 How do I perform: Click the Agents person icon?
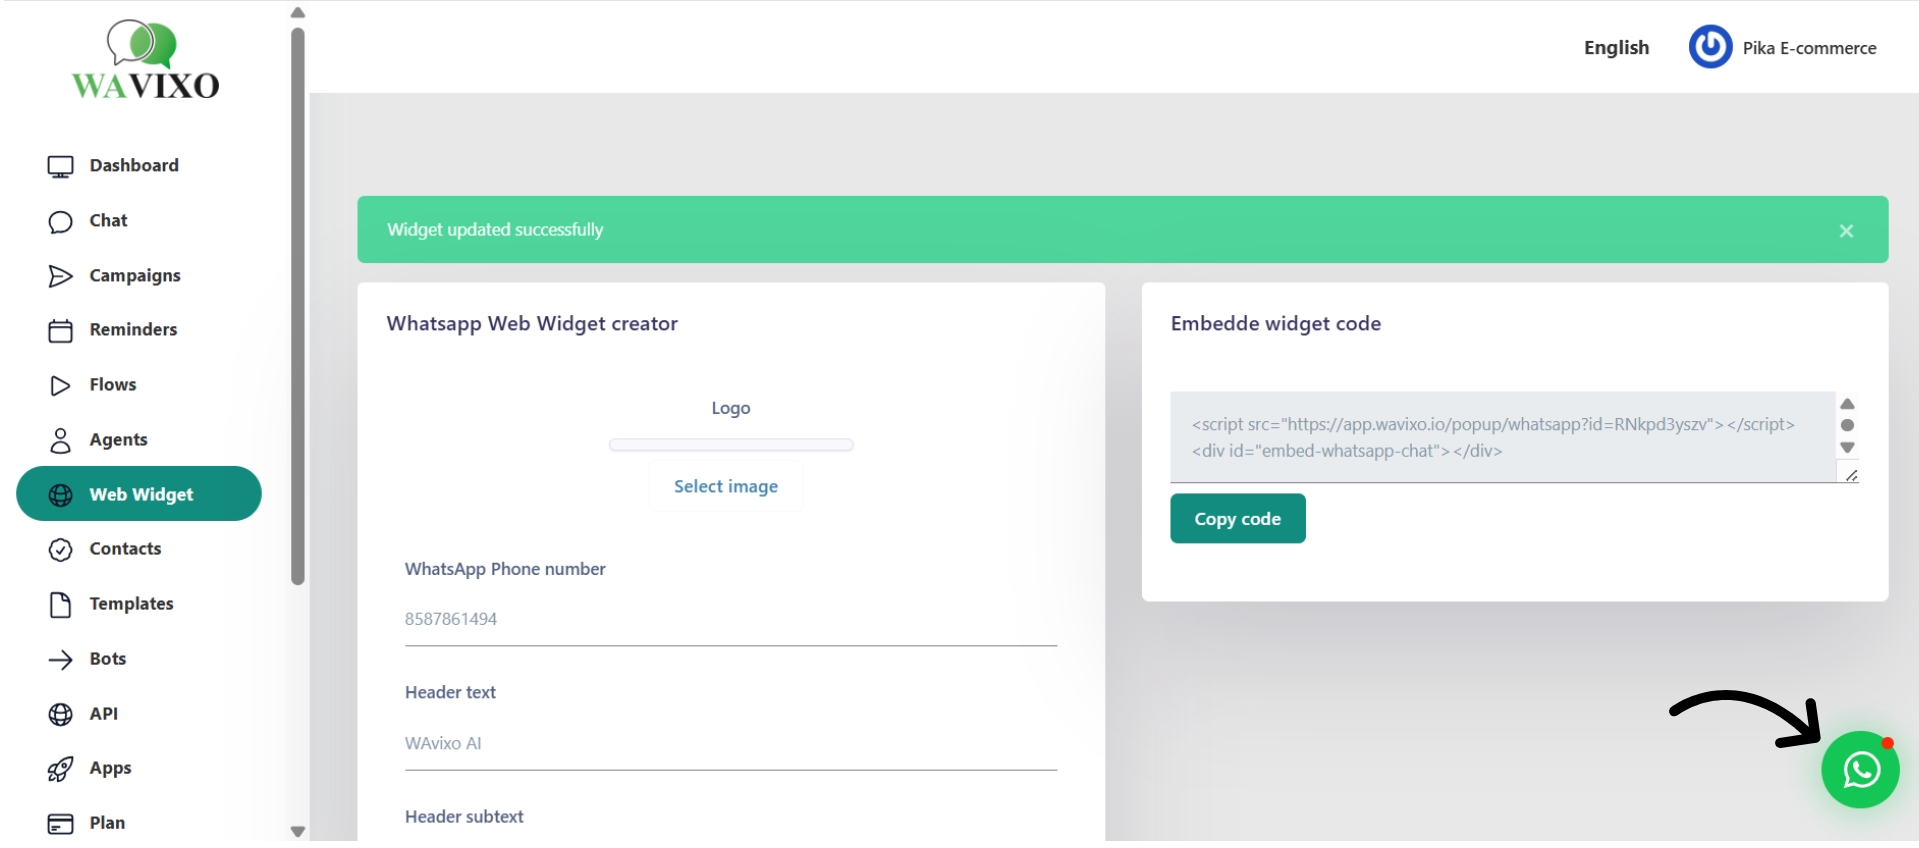click(x=61, y=440)
